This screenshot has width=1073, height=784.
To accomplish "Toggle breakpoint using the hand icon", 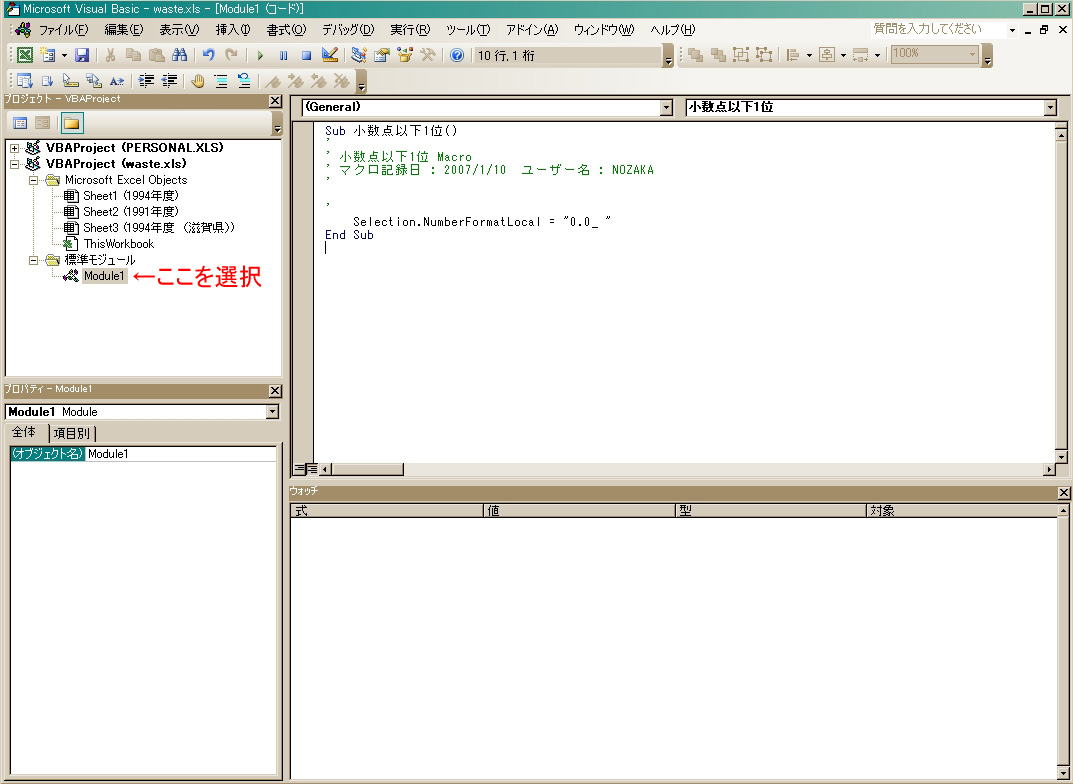I will [x=198, y=81].
